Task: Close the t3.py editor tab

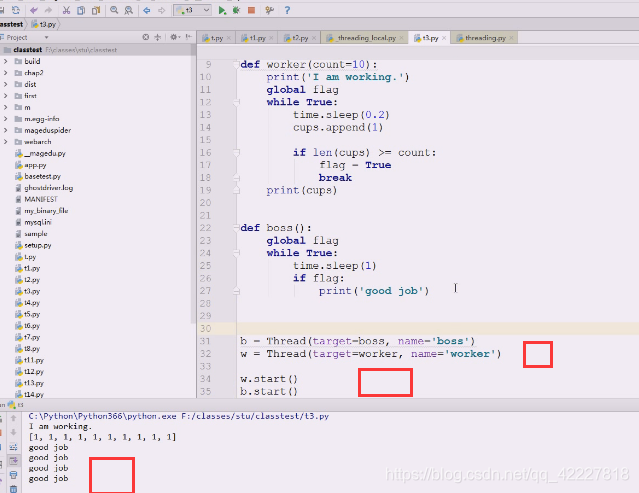Action: click(x=444, y=38)
